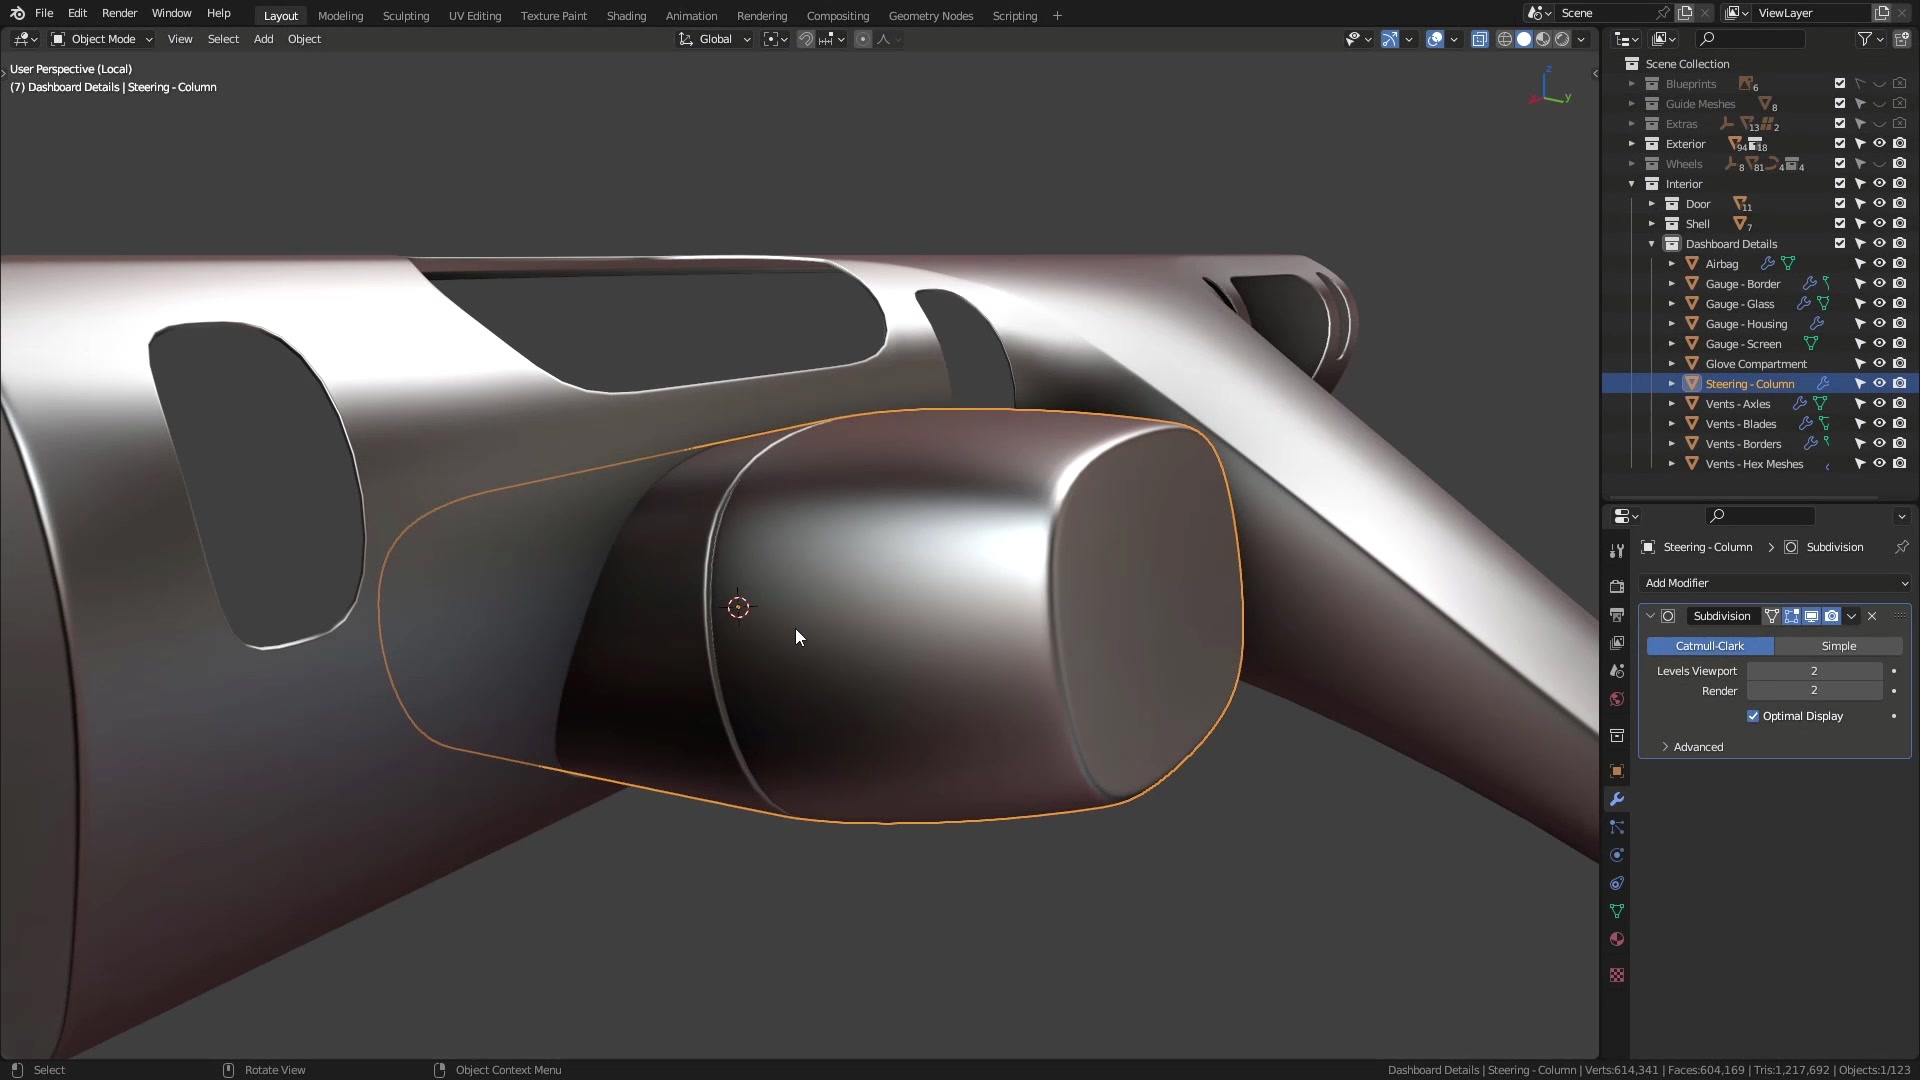Open the Global transform orientation dropdown
This screenshot has width=1920, height=1080.
715,39
